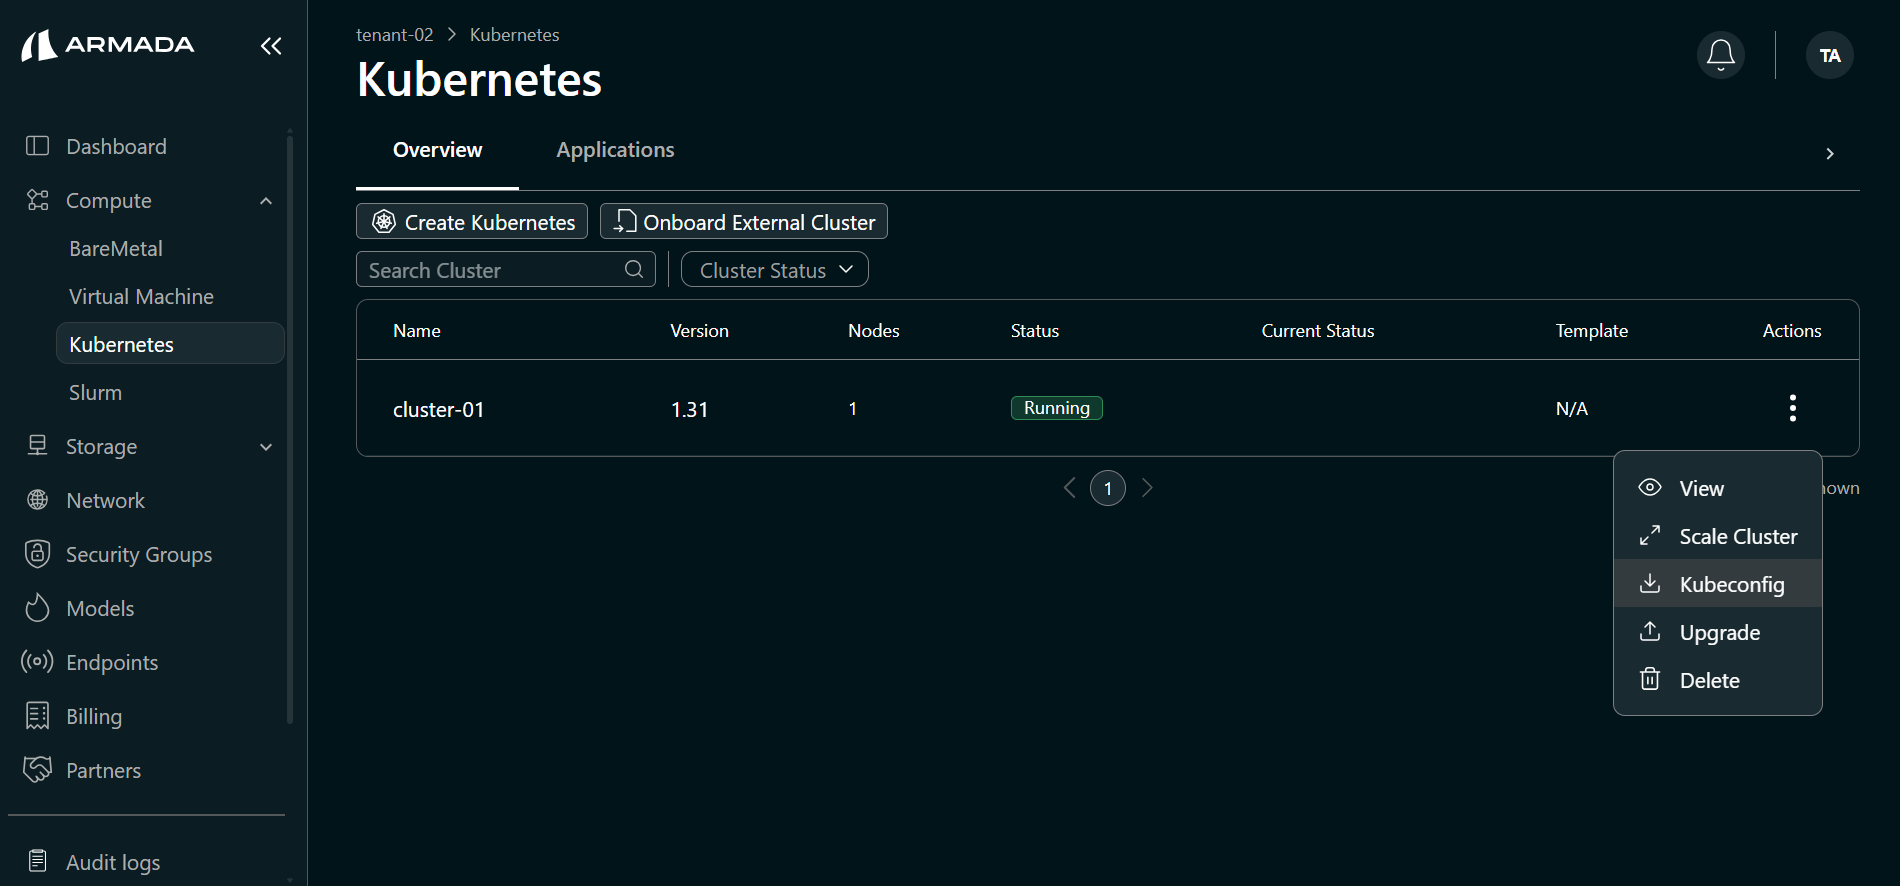Click the Audit logs clipboard icon
This screenshot has height=886, width=1900.
pyautogui.click(x=37, y=861)
